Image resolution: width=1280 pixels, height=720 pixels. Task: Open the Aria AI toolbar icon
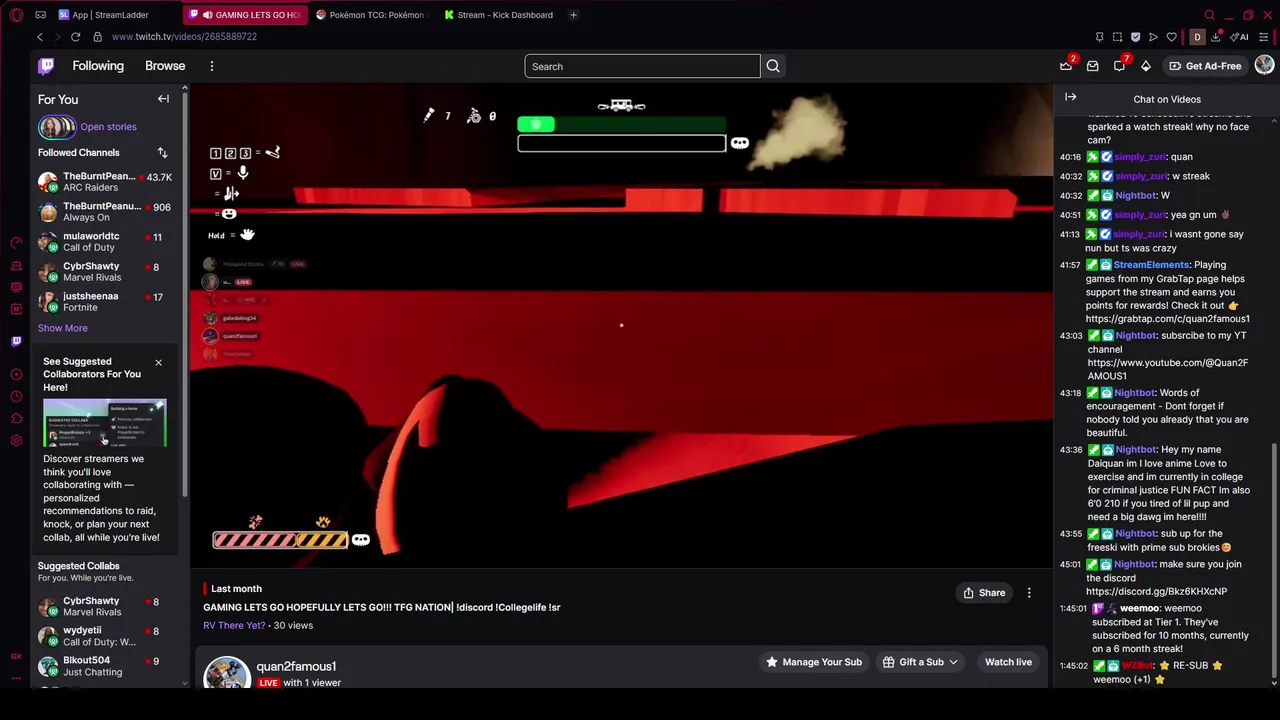click(x=1241, y=37)
